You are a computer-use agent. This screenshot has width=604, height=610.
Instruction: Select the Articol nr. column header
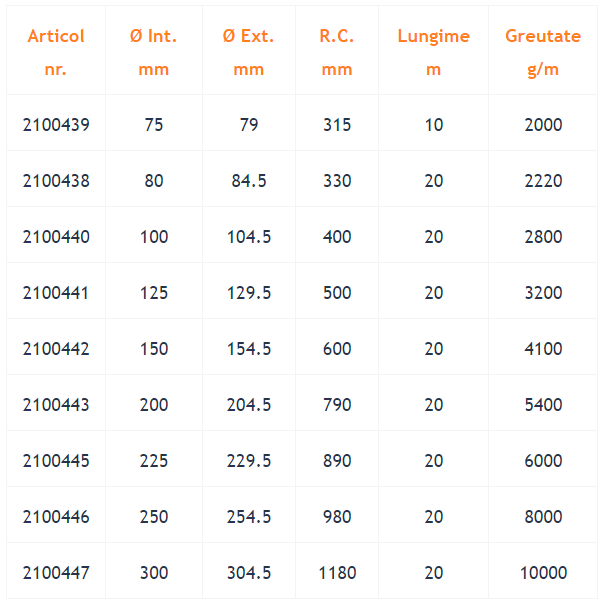point(56,51)
